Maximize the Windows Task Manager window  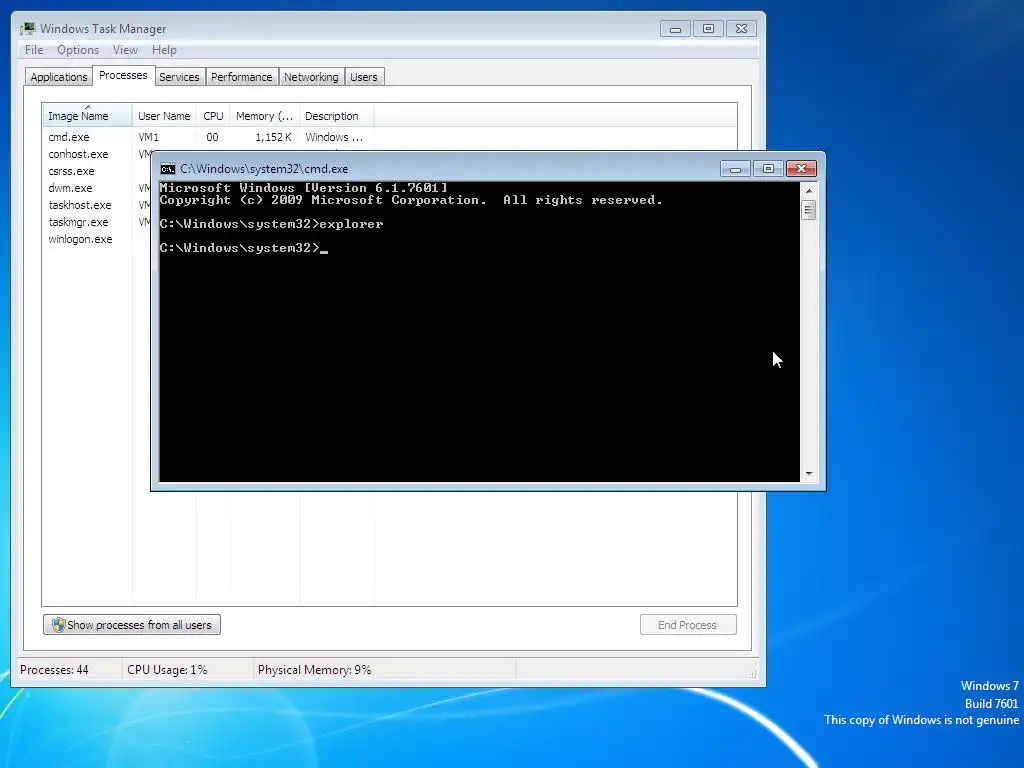click(708, 29)
